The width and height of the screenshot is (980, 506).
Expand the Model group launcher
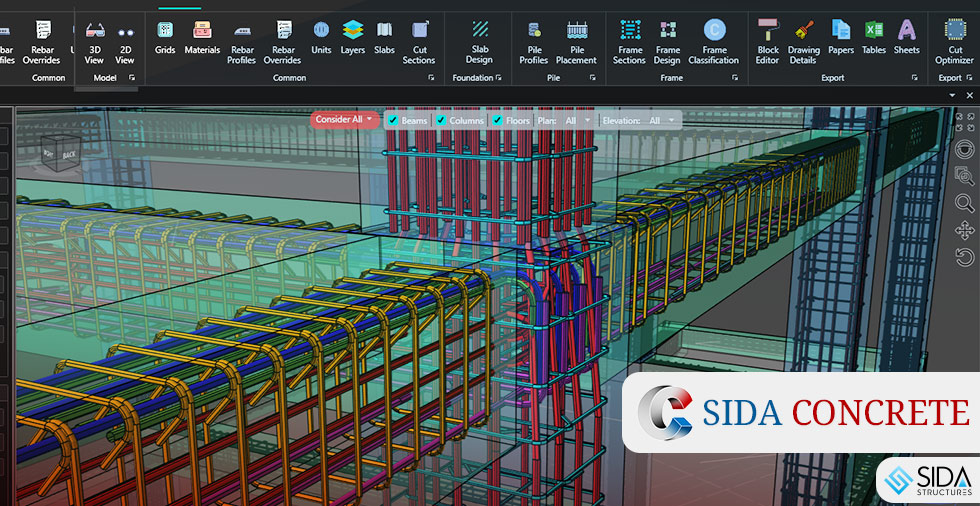click(132, 77)
